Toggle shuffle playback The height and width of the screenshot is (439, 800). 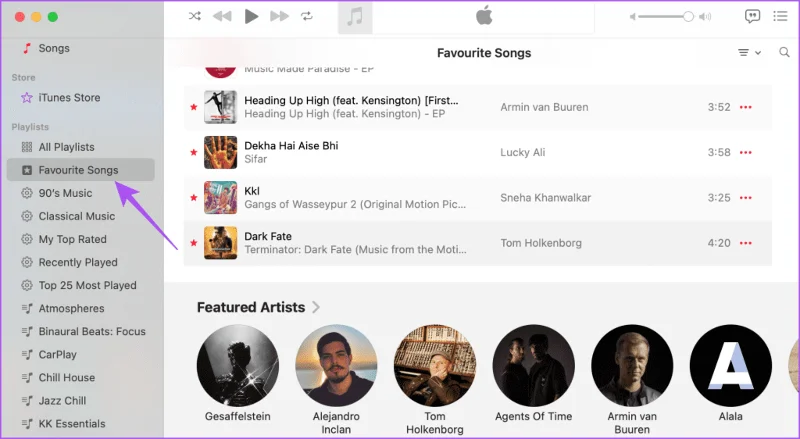(194, 16)
